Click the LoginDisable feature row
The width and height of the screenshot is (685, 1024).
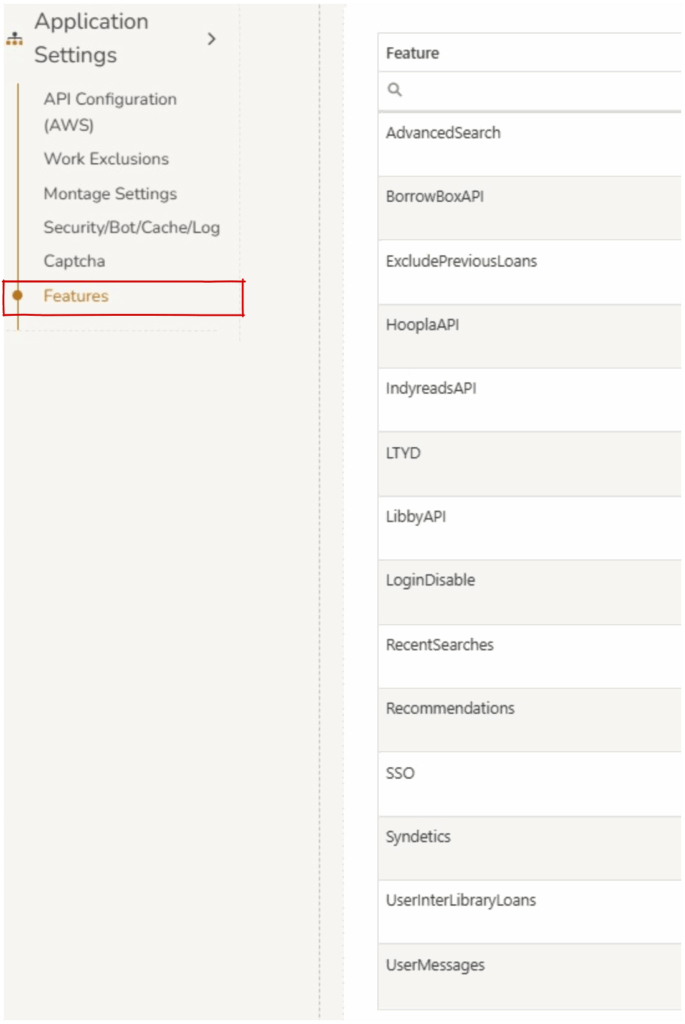click(430, 581)
